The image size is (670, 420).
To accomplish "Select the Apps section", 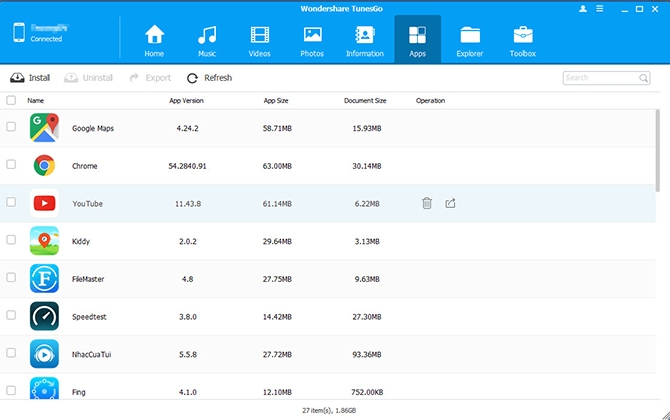I will [x=417, y=39].
